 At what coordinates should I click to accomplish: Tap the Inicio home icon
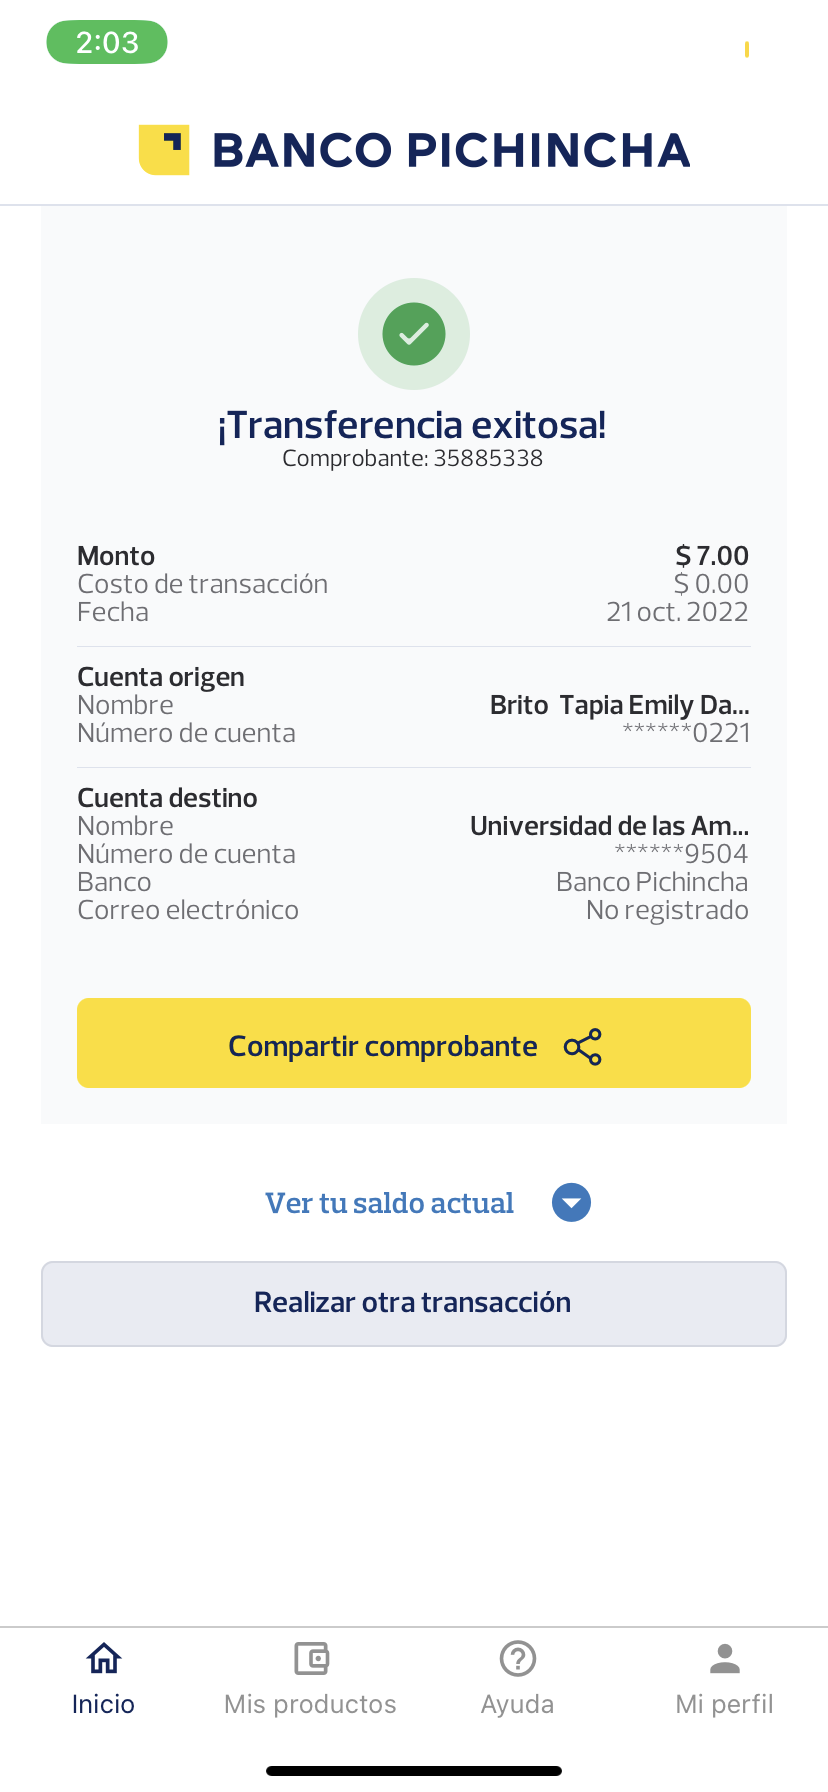(x=104, y=1658)
